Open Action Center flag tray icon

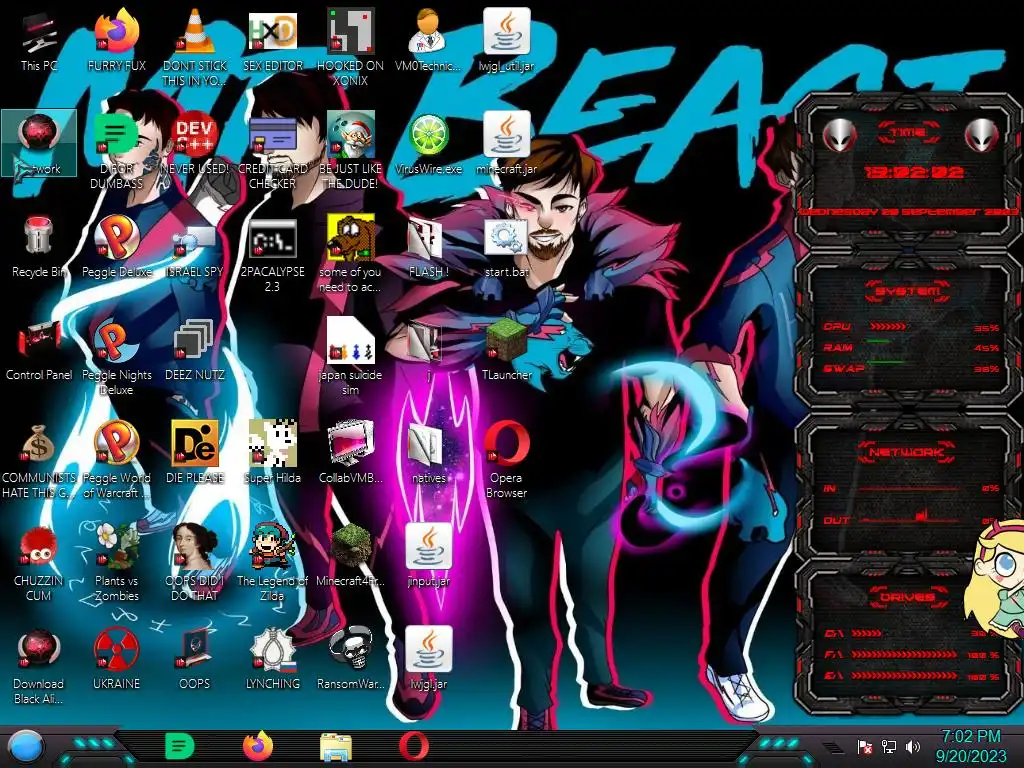tap(865, 746)
